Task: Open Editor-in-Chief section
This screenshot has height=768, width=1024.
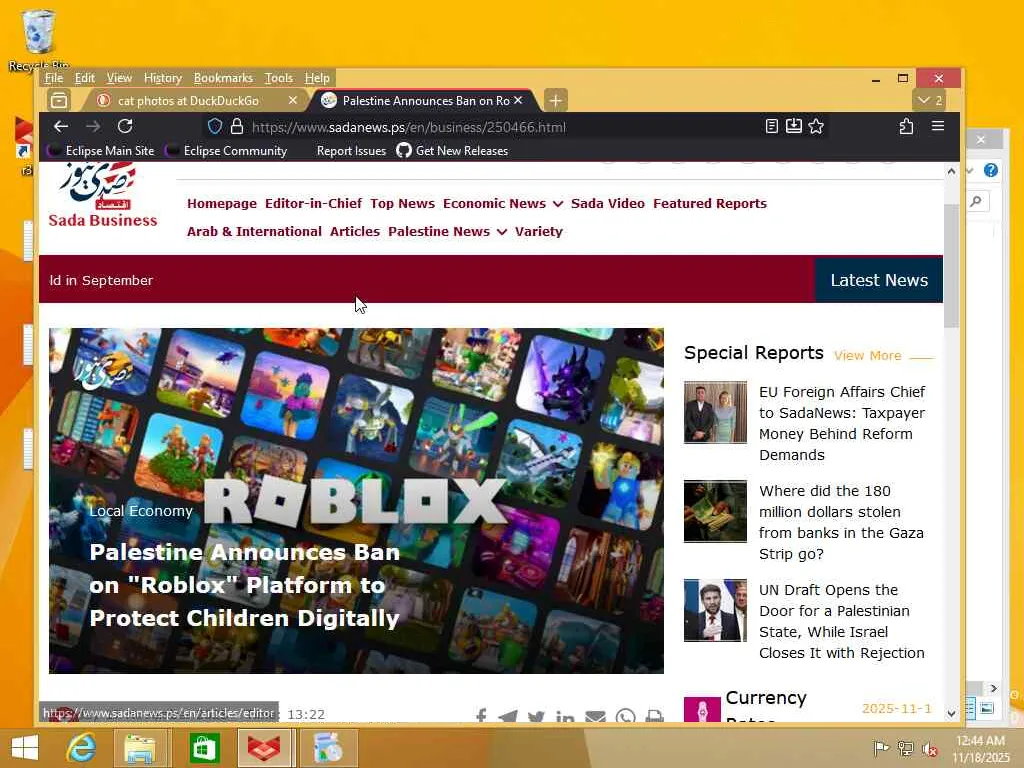Action: coord(313,203)
